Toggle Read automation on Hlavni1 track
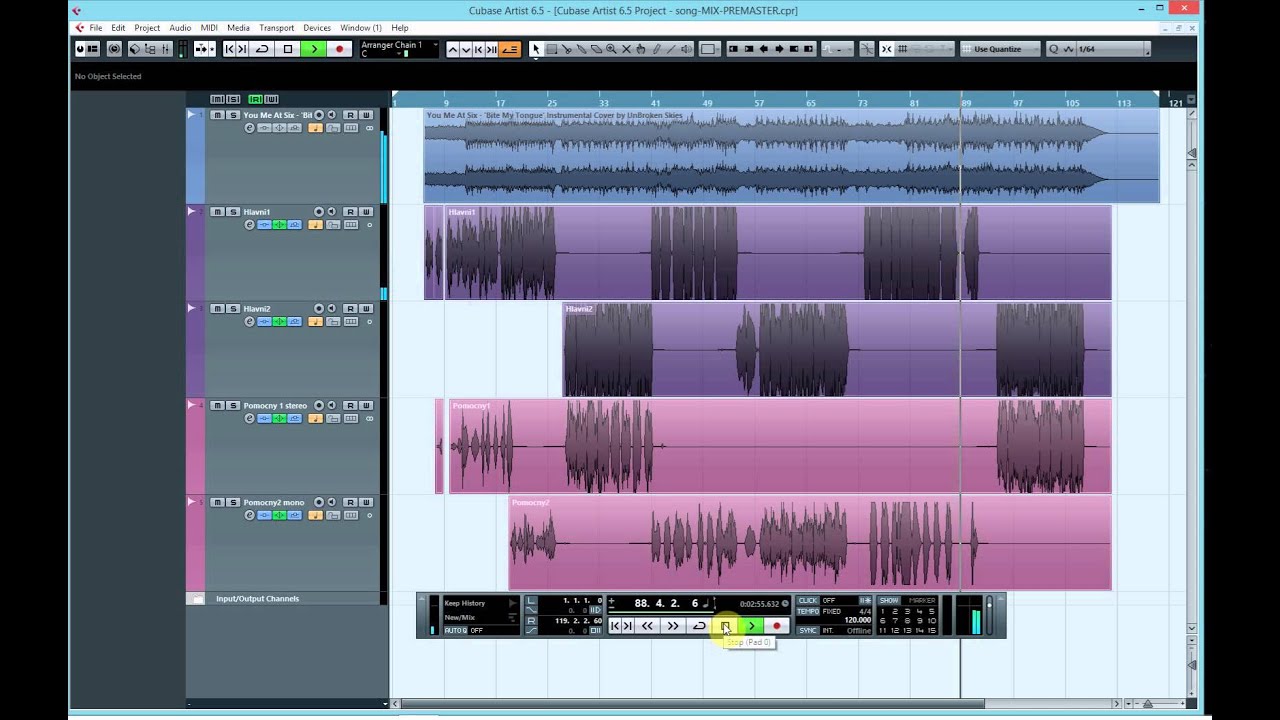Viewport: 1280px width, 720px height. click(350, 212)
